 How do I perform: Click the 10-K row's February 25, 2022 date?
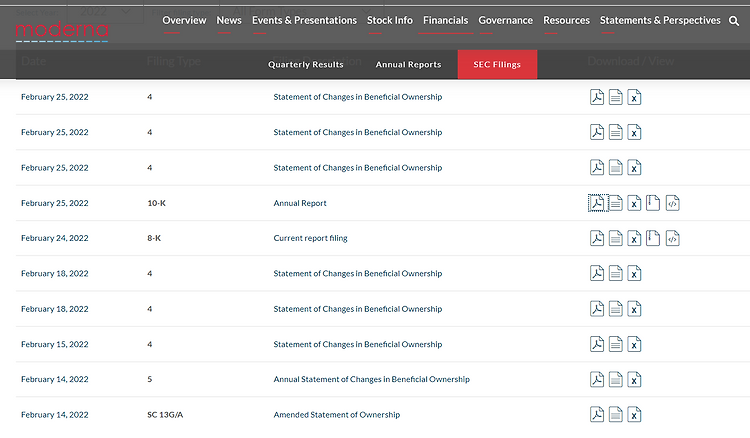point(55,203)
